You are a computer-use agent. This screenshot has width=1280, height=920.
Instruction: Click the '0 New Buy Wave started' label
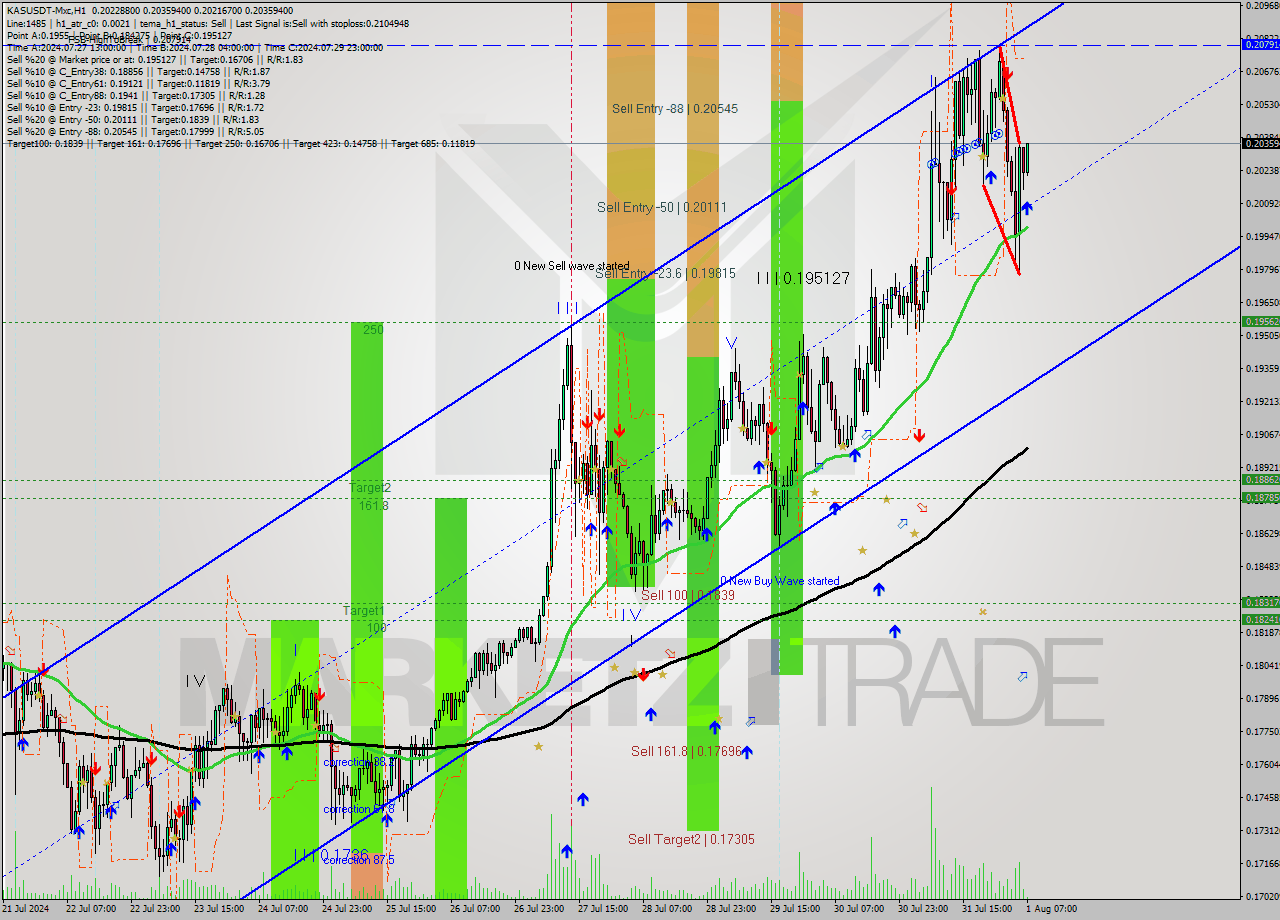pos(780,581)
